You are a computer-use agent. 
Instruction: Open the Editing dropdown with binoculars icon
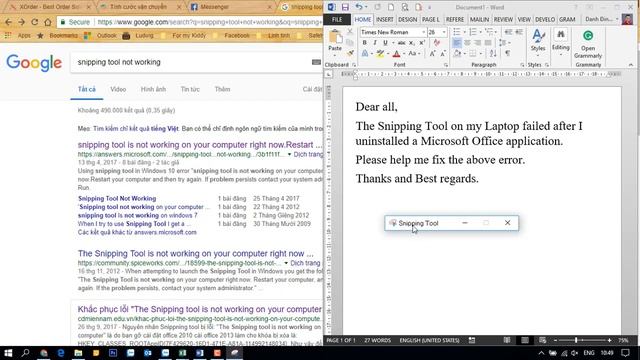click(x=560, y=41)
